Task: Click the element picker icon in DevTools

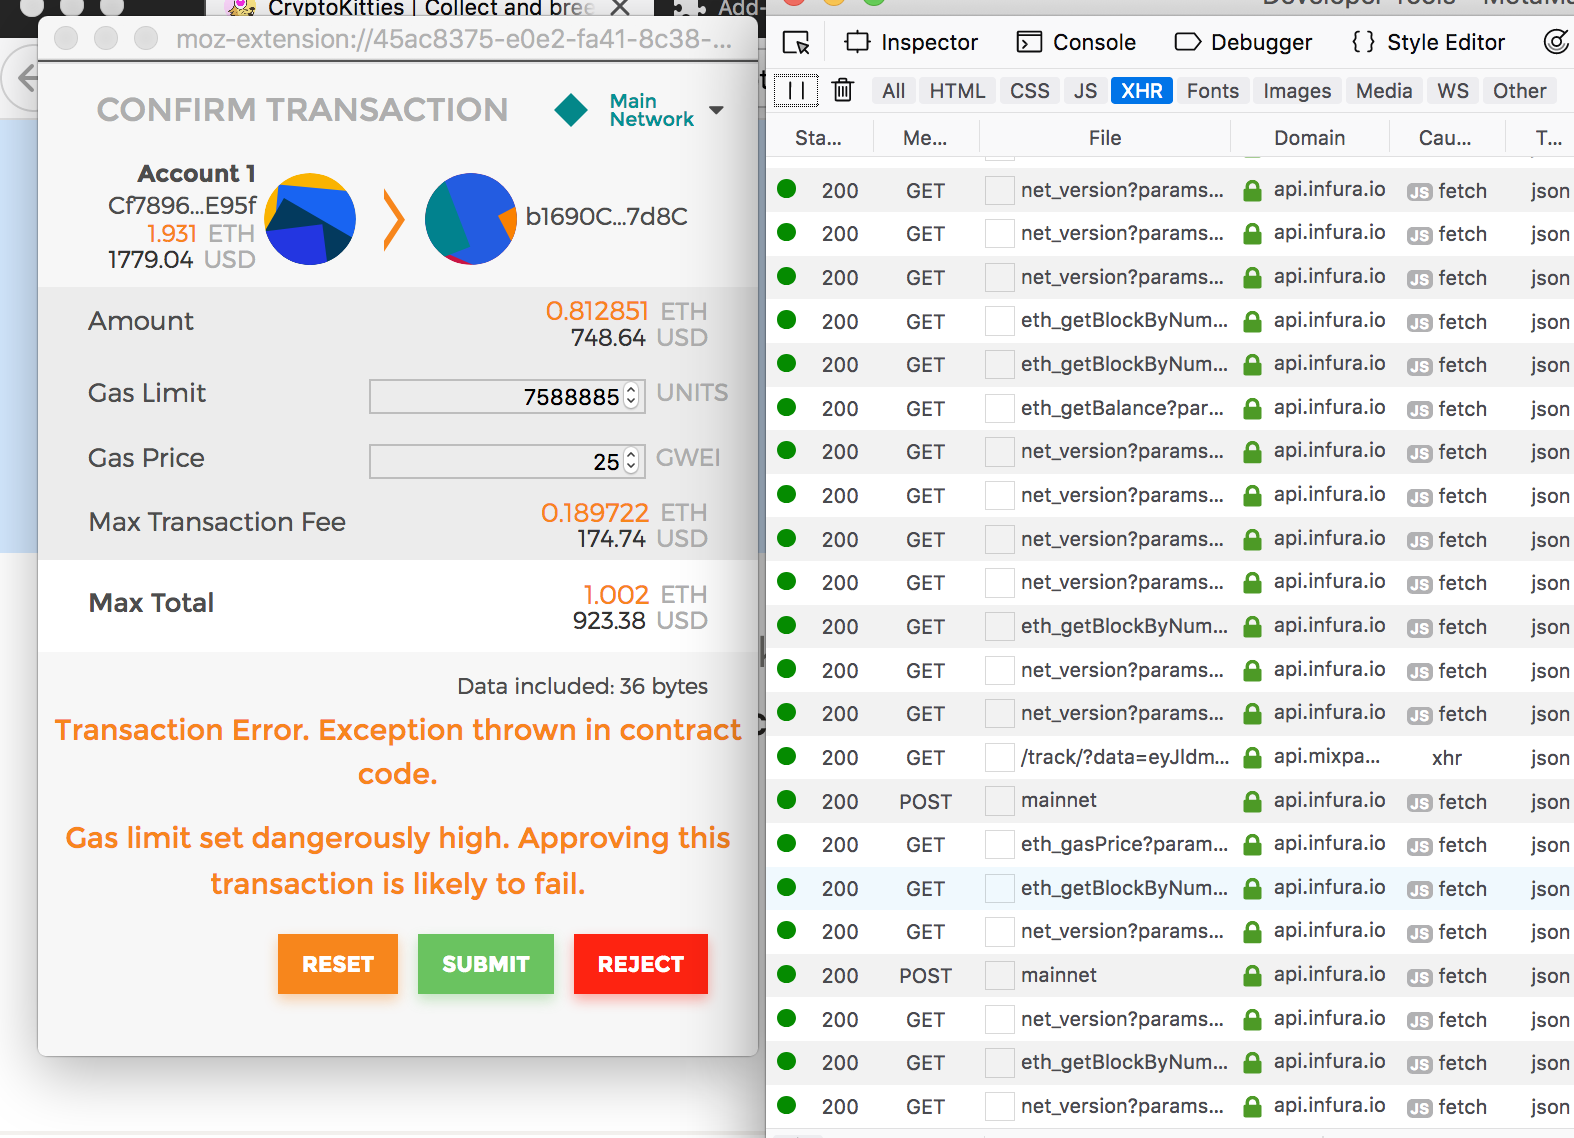Action: click(796, 42)
